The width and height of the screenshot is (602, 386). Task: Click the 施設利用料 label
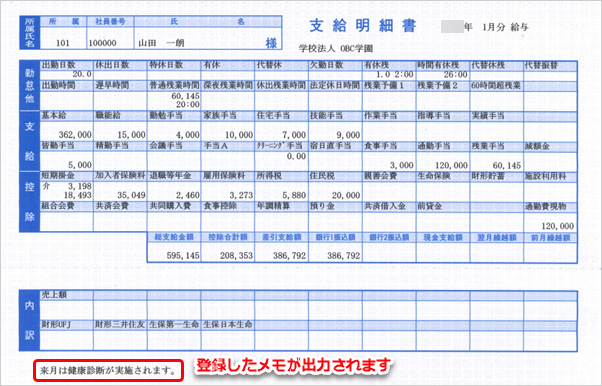[x=546, y=176]
